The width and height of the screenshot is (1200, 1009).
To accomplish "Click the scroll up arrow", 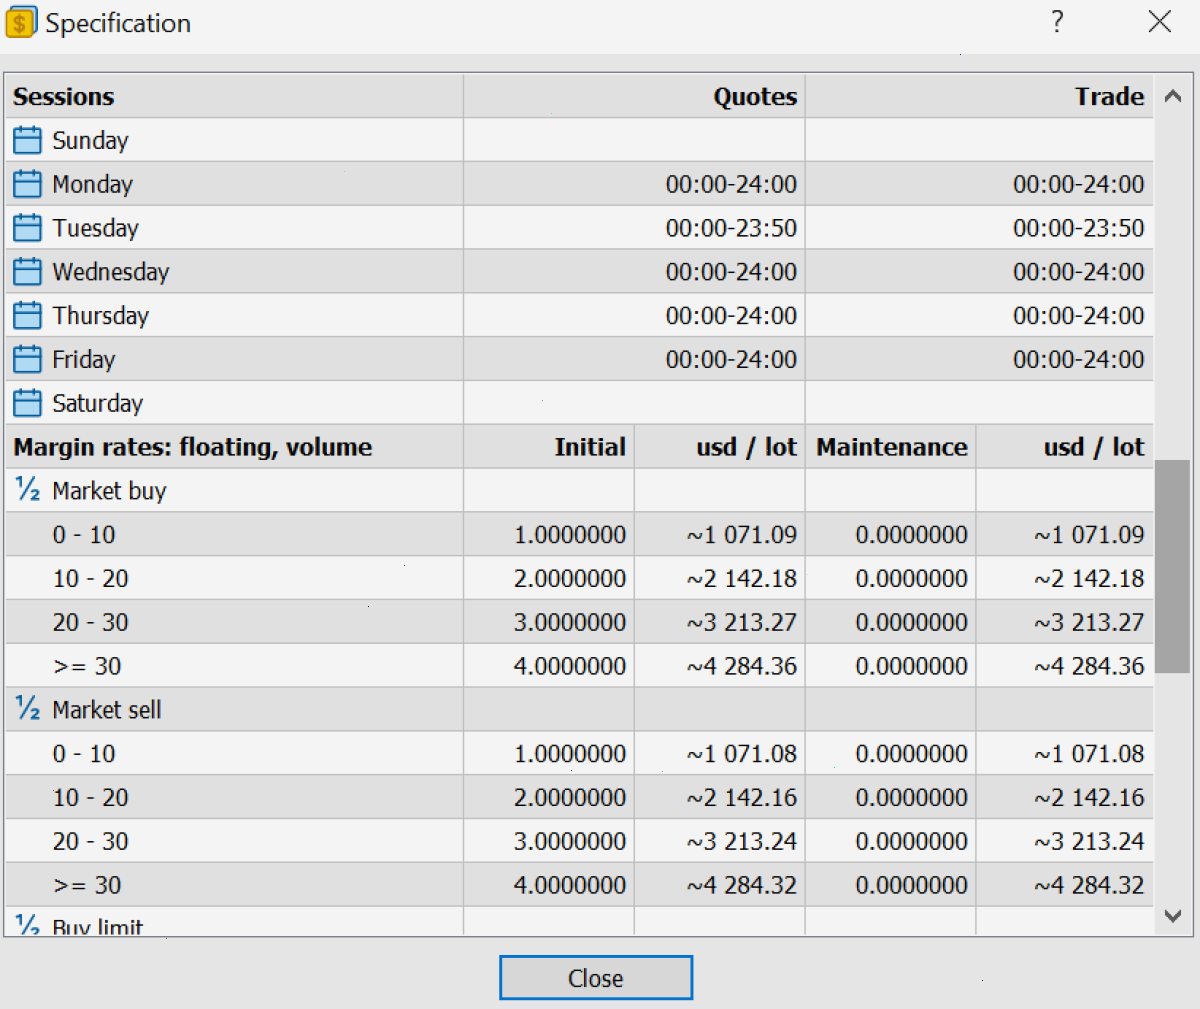I will click(x=1173, y=97).
